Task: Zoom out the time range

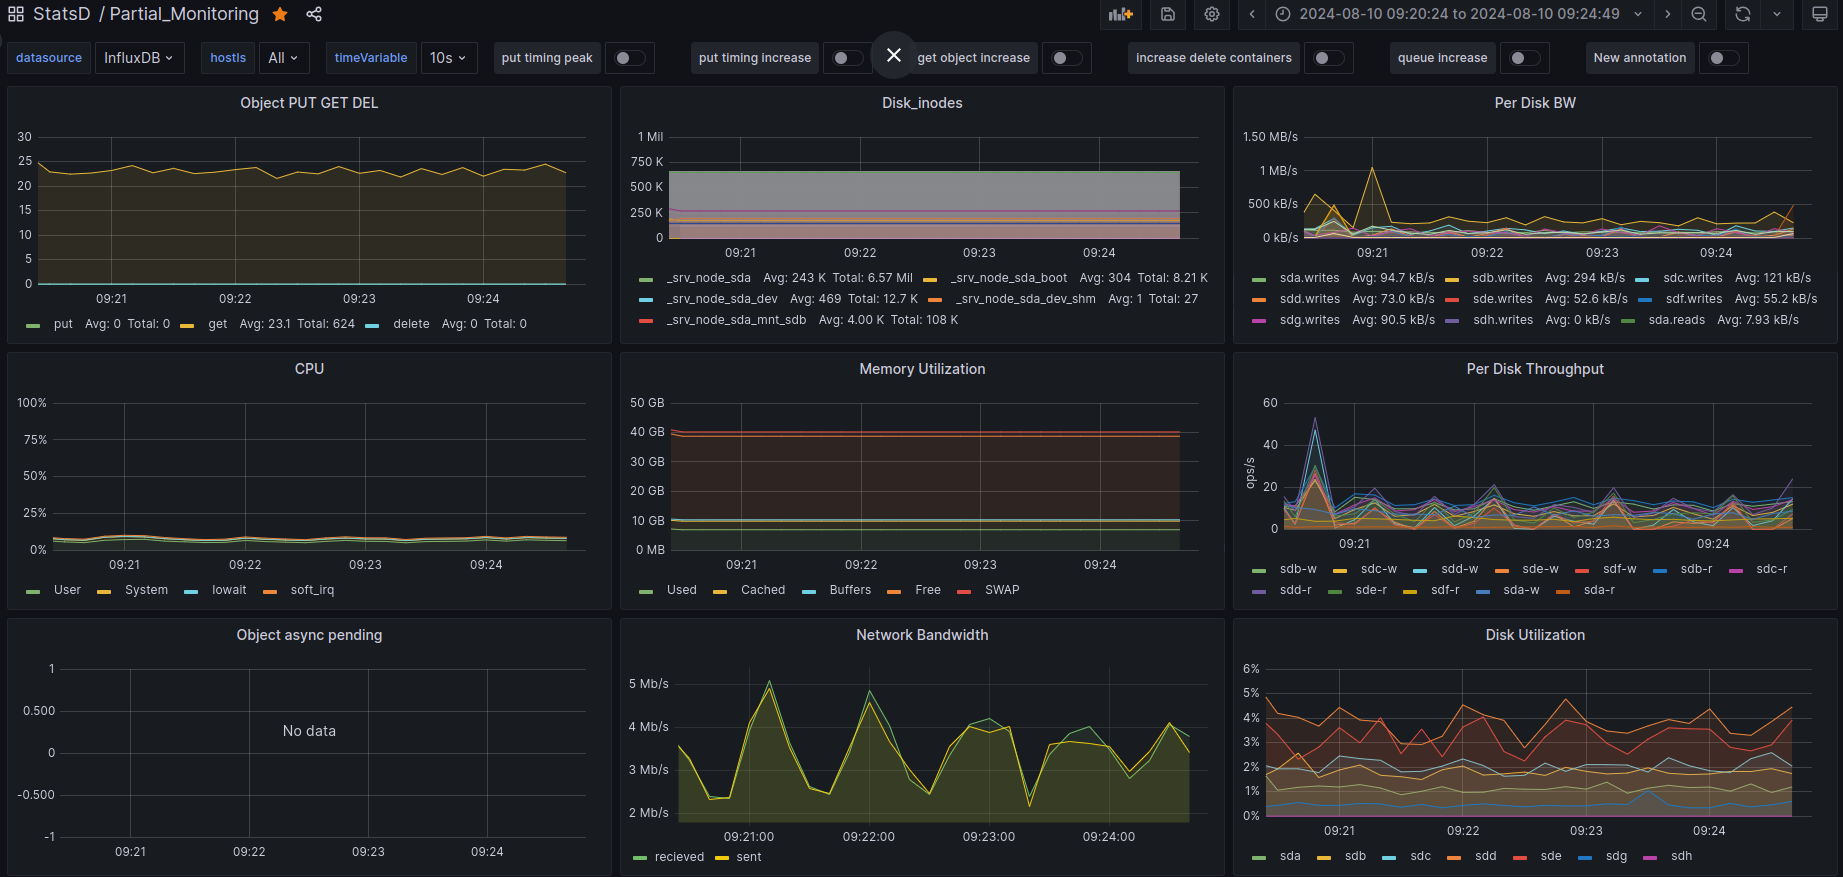Action: click(1699, 14)
